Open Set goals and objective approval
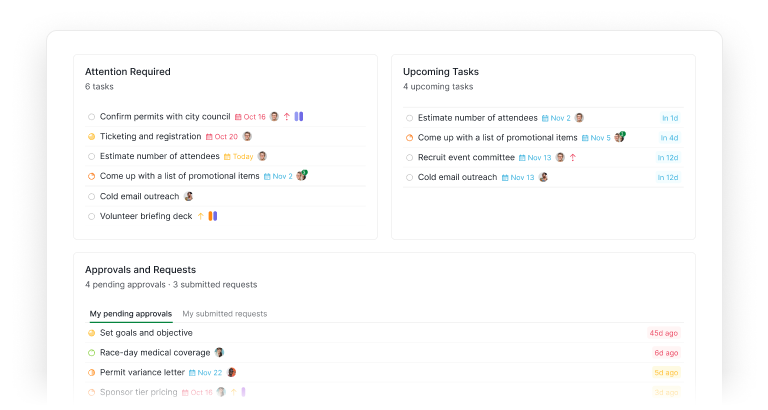The height and width of the screenshot is (410, 768). pyautogui.click(x=146, y=333)
